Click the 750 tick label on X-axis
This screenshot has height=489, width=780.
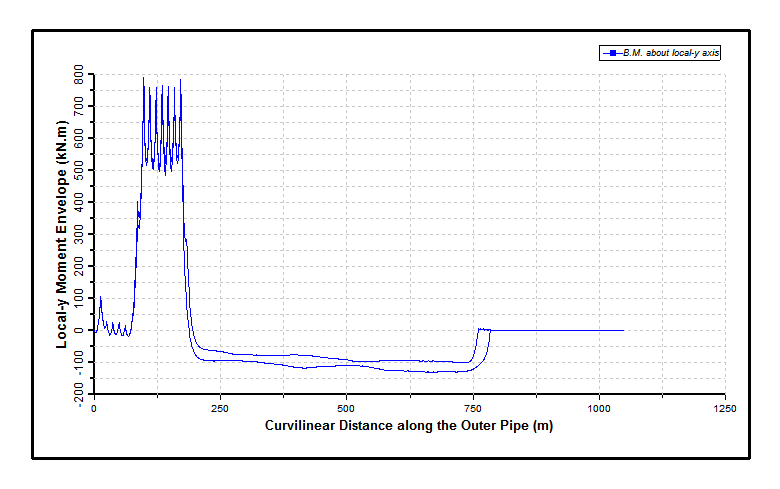point(472,408)
